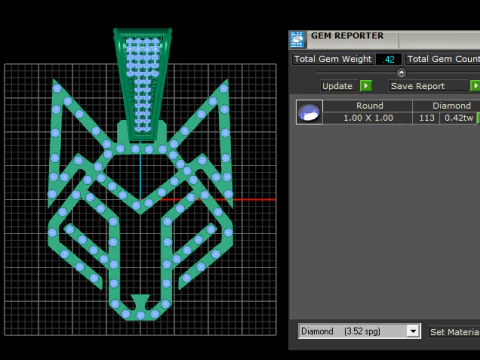This screenshot has width=480, height=360.
Task: Click the Gem Reporter panel icon
Action: pos(297,39)
